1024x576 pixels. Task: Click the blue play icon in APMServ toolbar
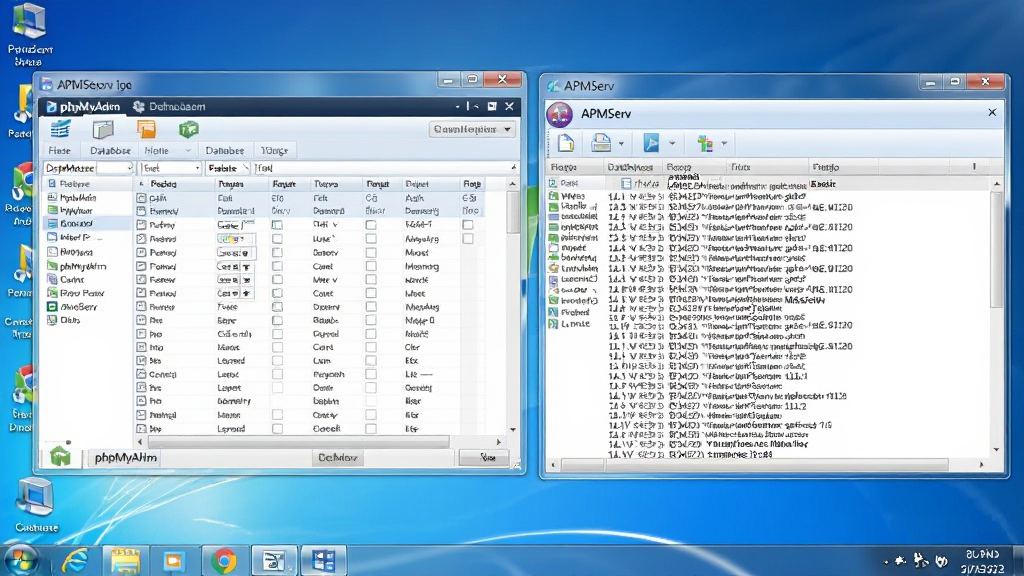(x=651, y=142)
